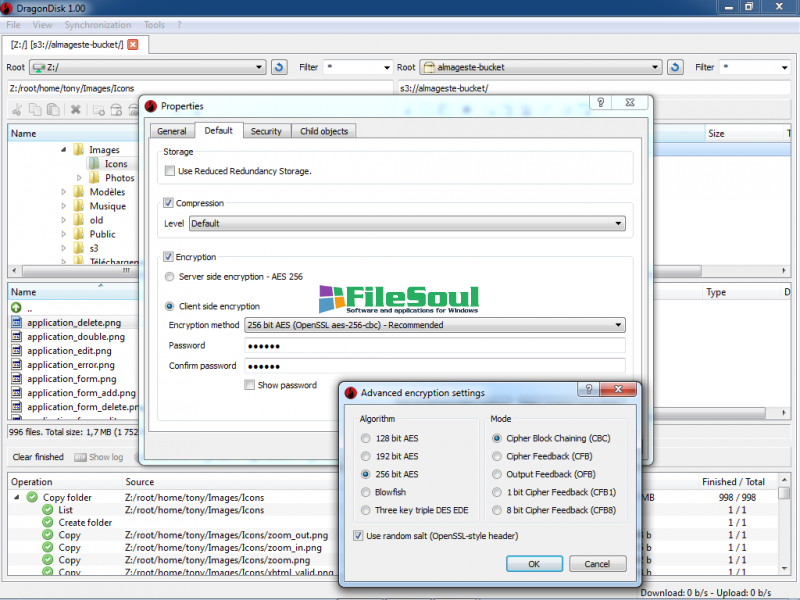
Task: Select the application_delete.png file icon
Action: pos(16,323)
